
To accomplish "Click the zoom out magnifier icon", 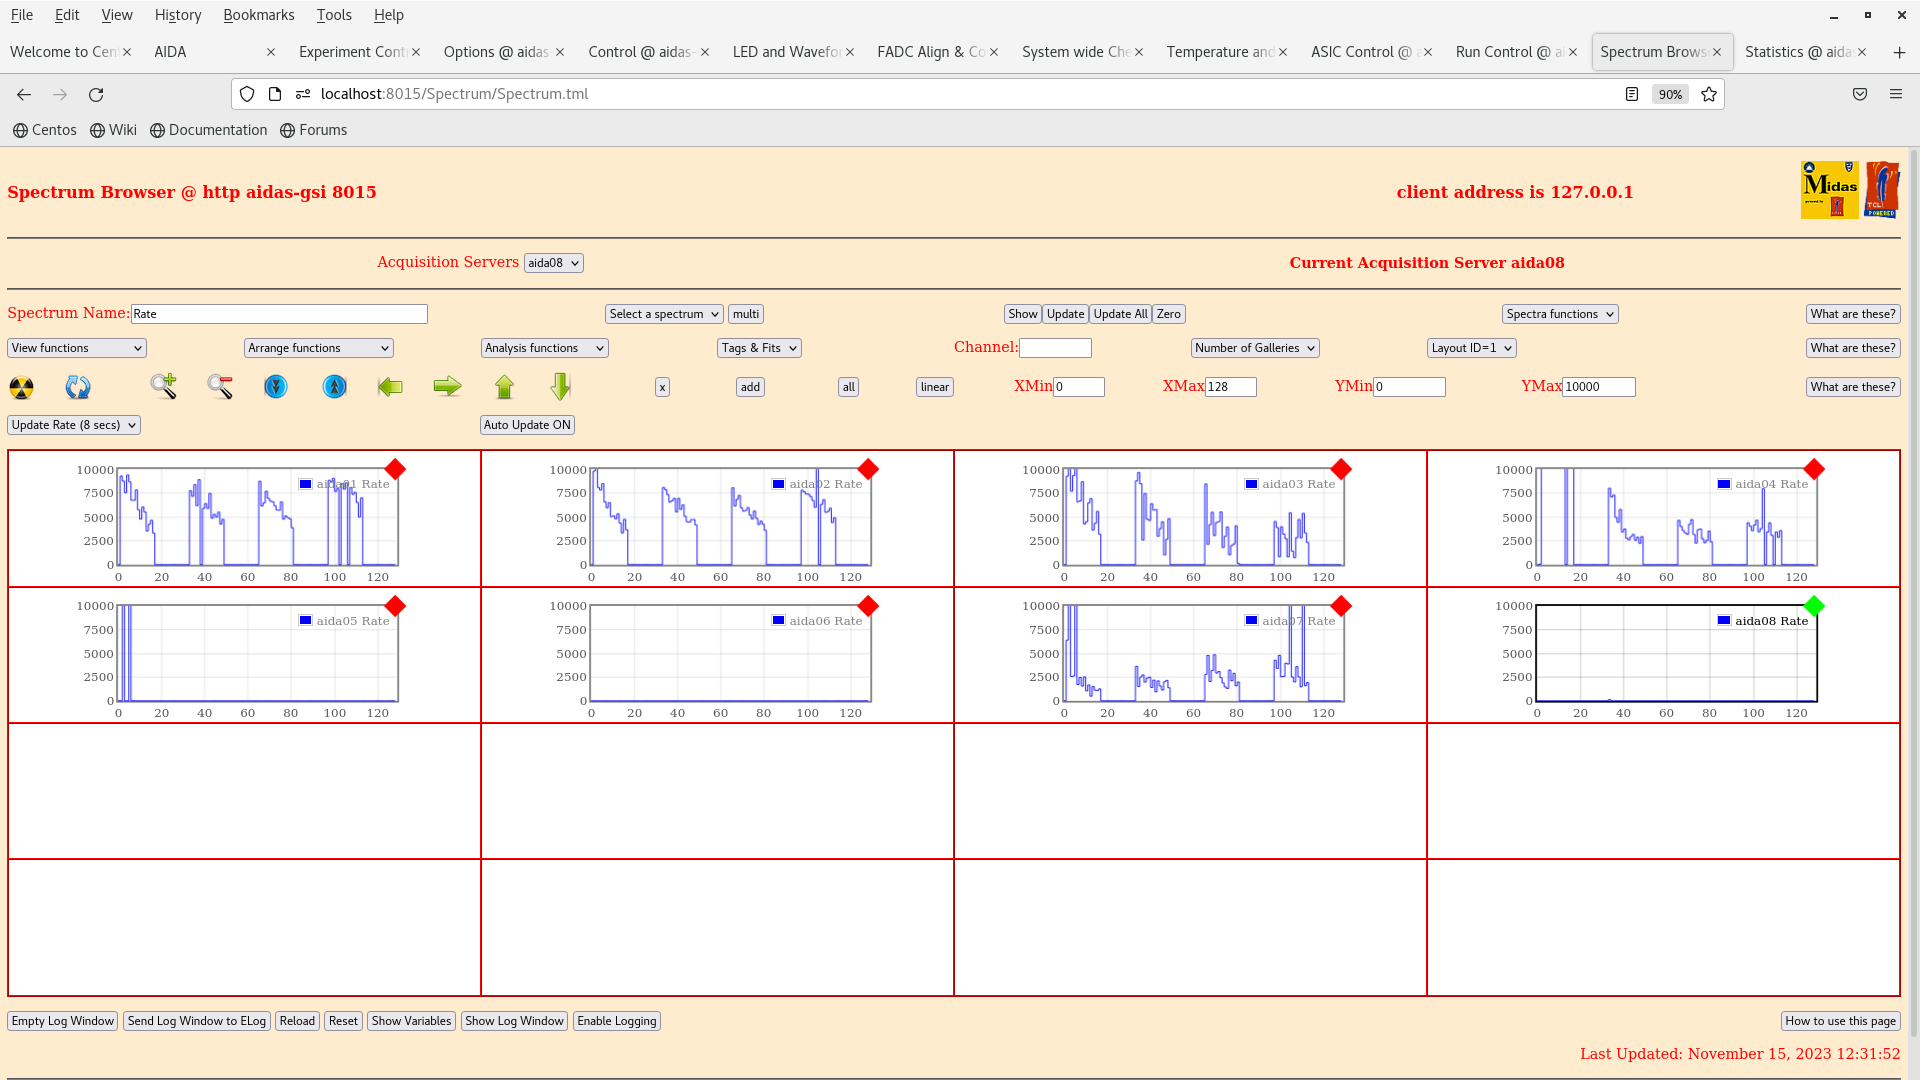I will [x=220, y=386].
